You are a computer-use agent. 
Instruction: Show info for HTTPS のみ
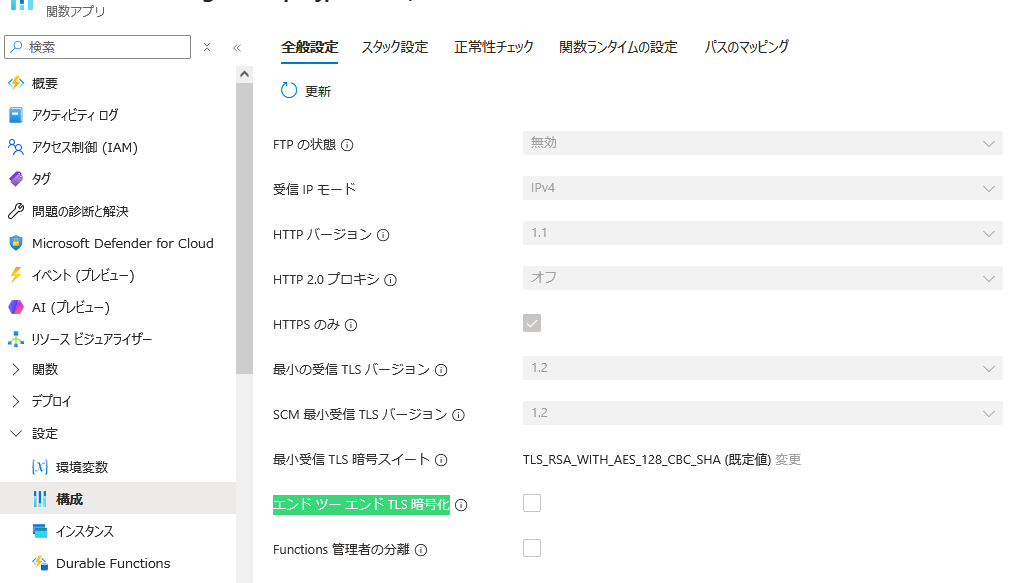(x=351, y=325)
